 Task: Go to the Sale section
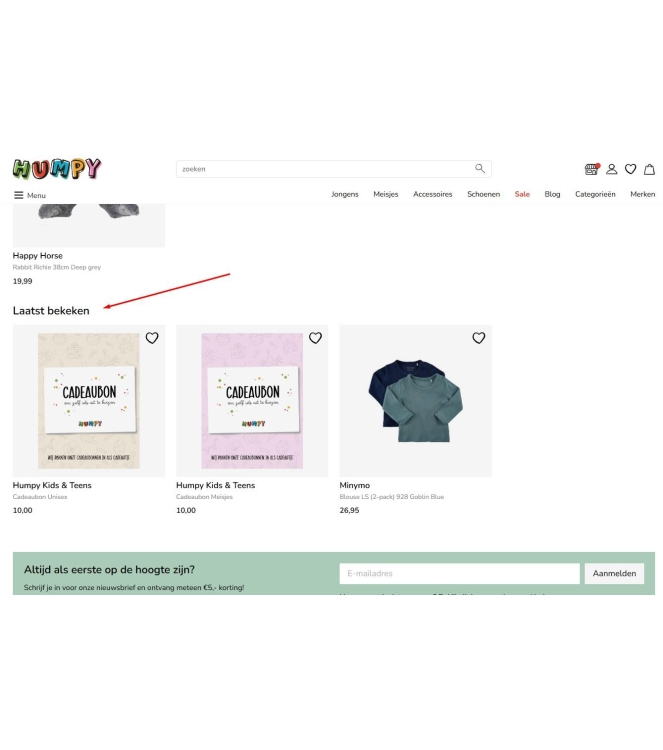pos(522,194)
